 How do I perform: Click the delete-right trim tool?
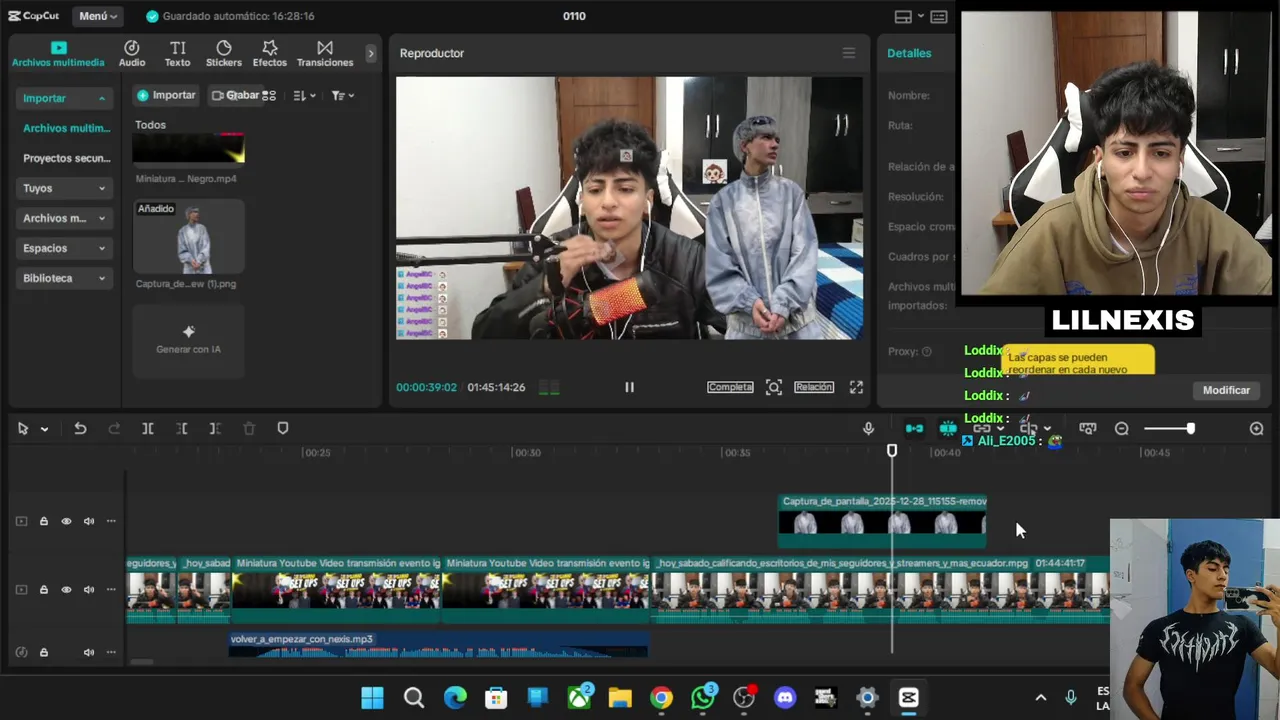[215, 428]
